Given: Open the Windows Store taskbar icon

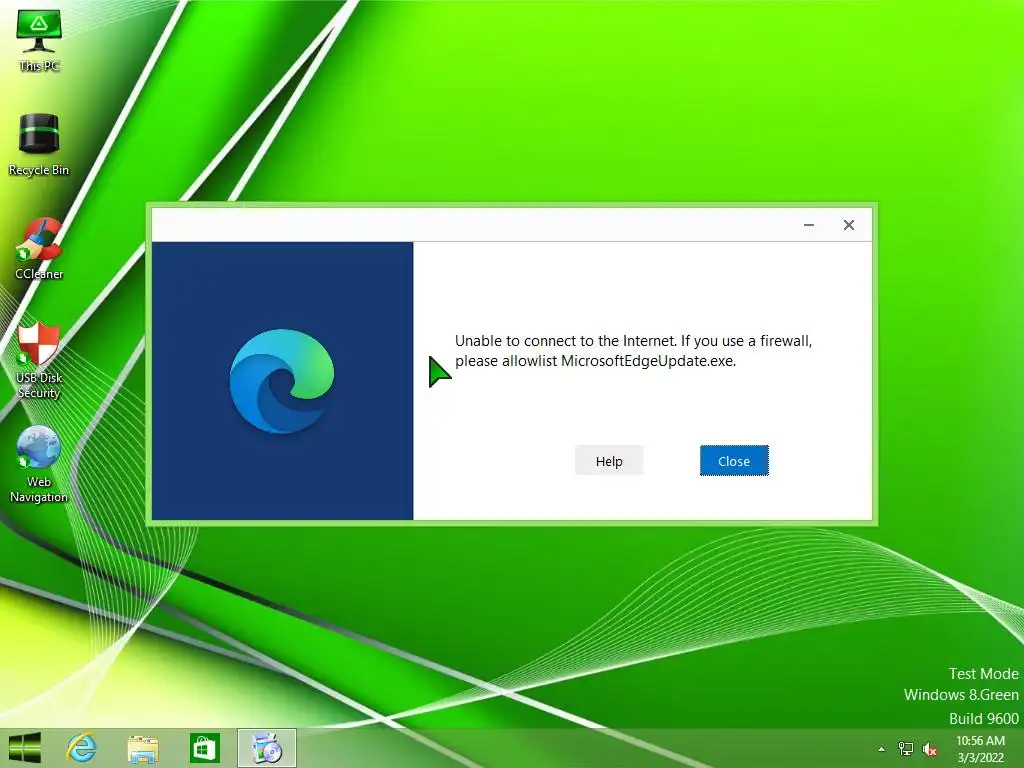Looking at the screenshot, I should tap(204, 748).
